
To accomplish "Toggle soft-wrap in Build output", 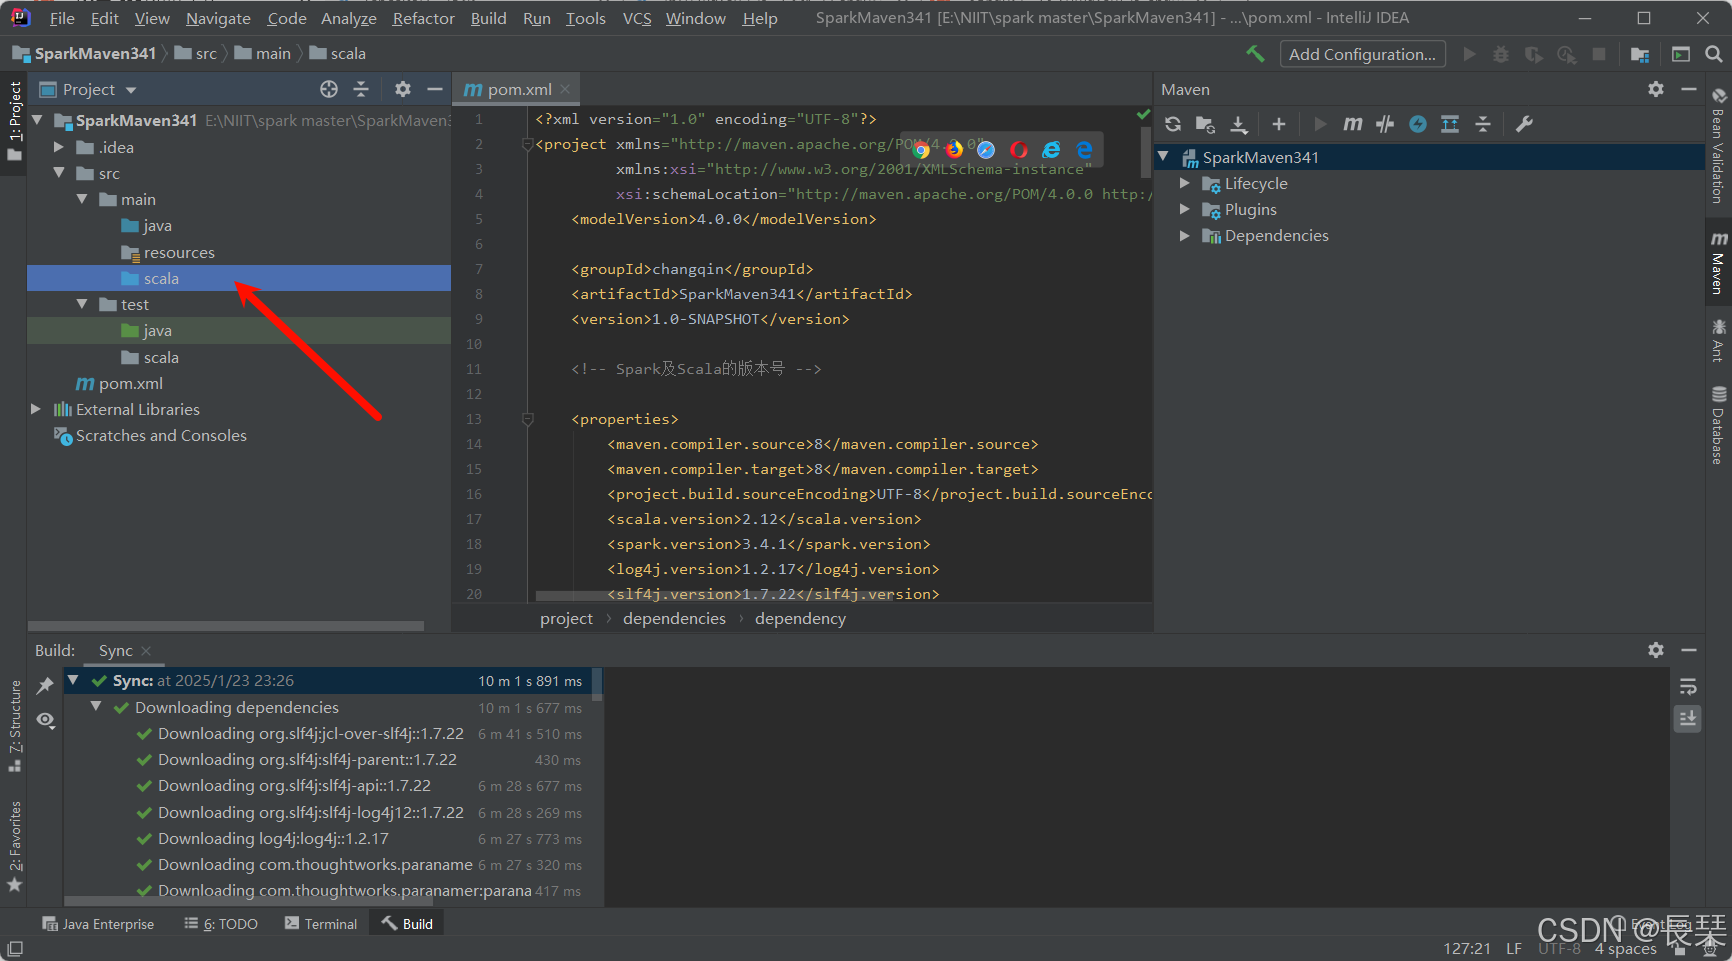I will pos(1688,687).
